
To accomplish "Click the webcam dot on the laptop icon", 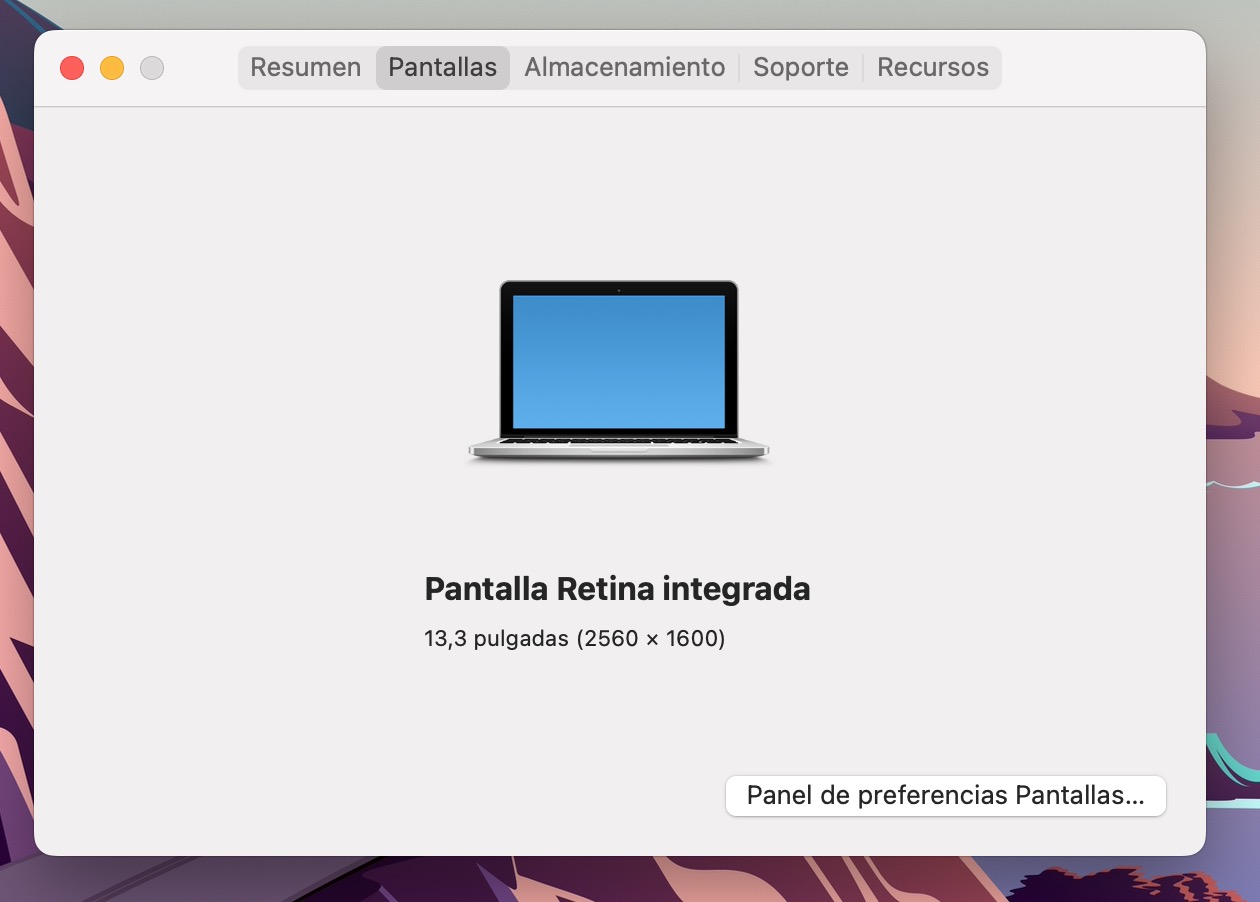I will click(618, 290).
